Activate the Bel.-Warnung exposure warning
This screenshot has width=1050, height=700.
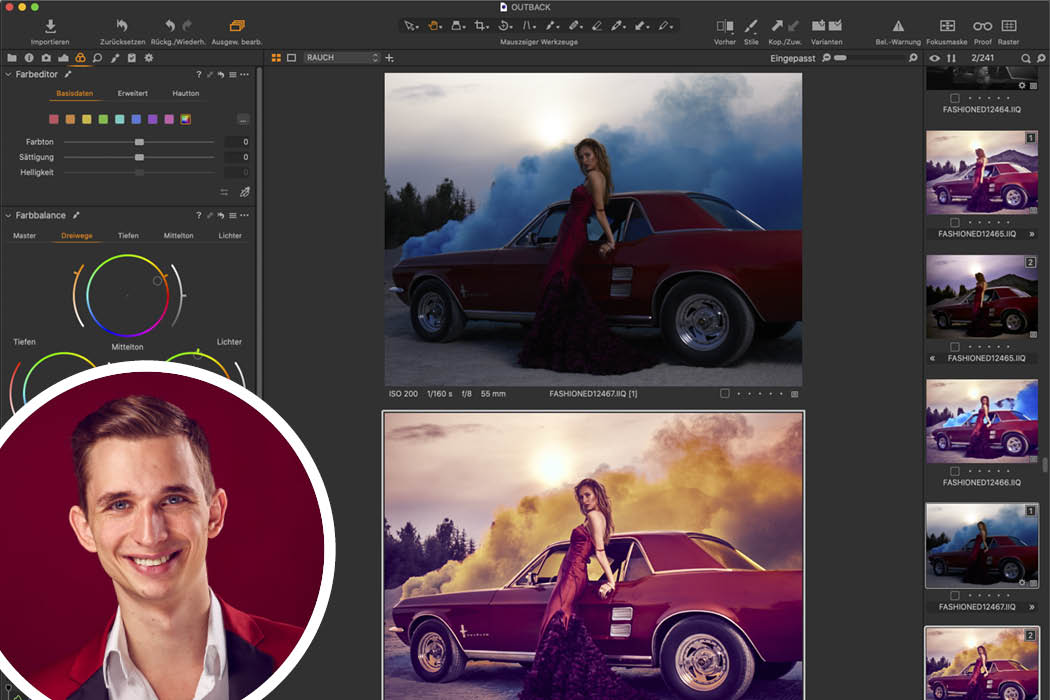[x=897, y=27]
